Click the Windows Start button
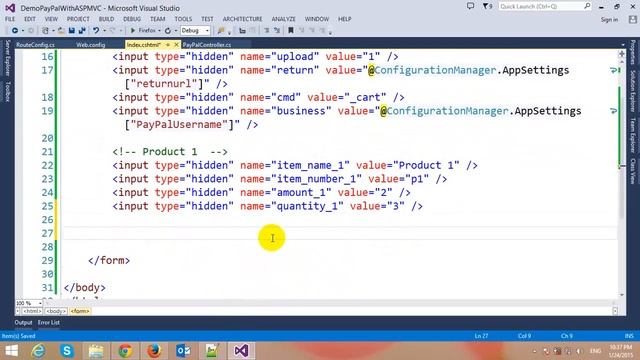Viewport: 640px width, 360px height. [11, 351]
